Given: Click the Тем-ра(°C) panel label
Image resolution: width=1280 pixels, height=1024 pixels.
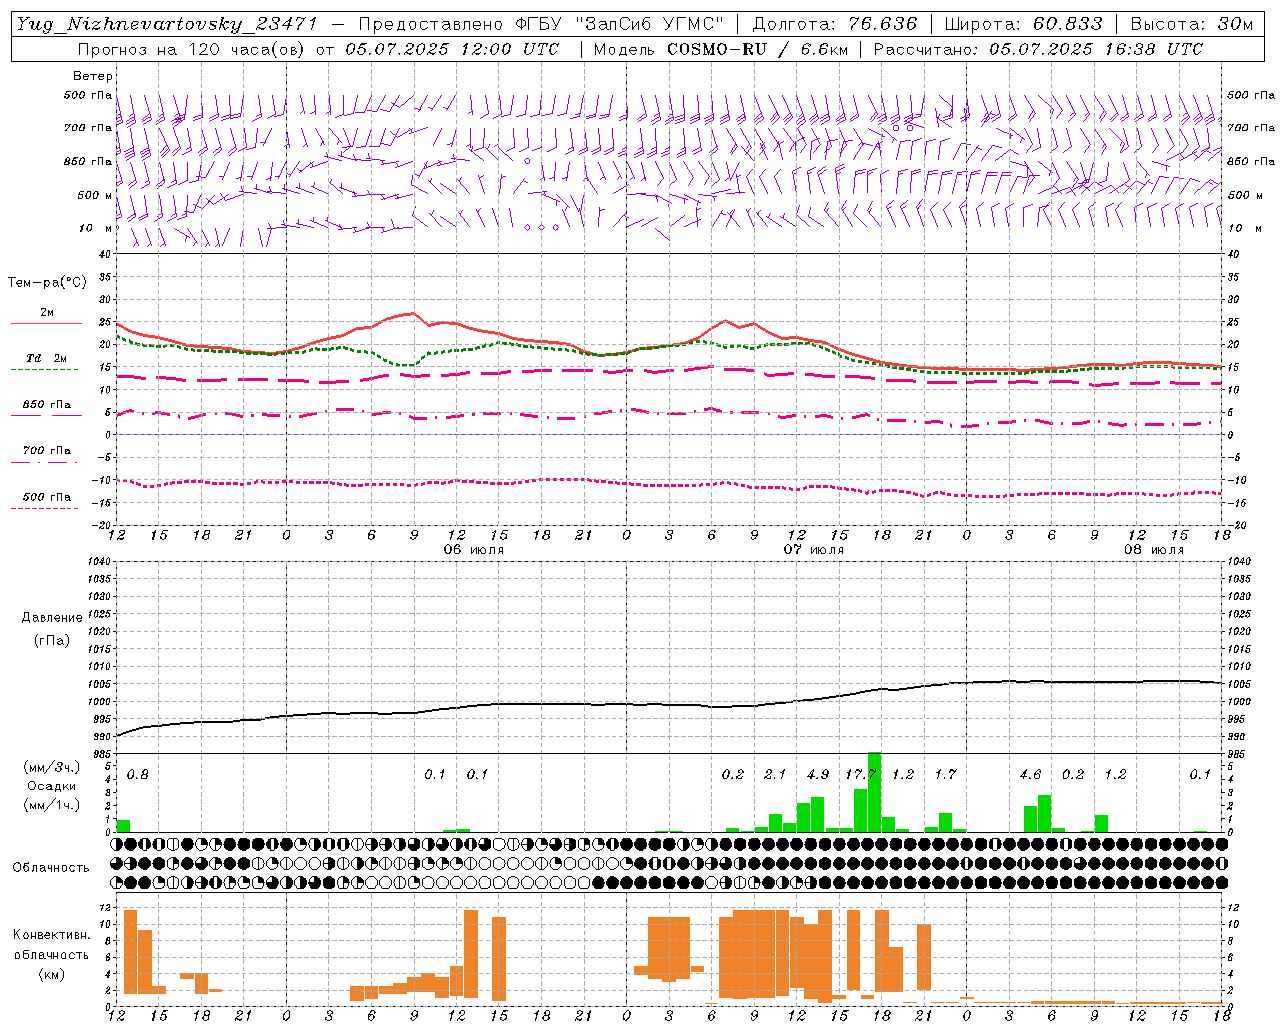Looking at the screenshot, I should [47, 283].
